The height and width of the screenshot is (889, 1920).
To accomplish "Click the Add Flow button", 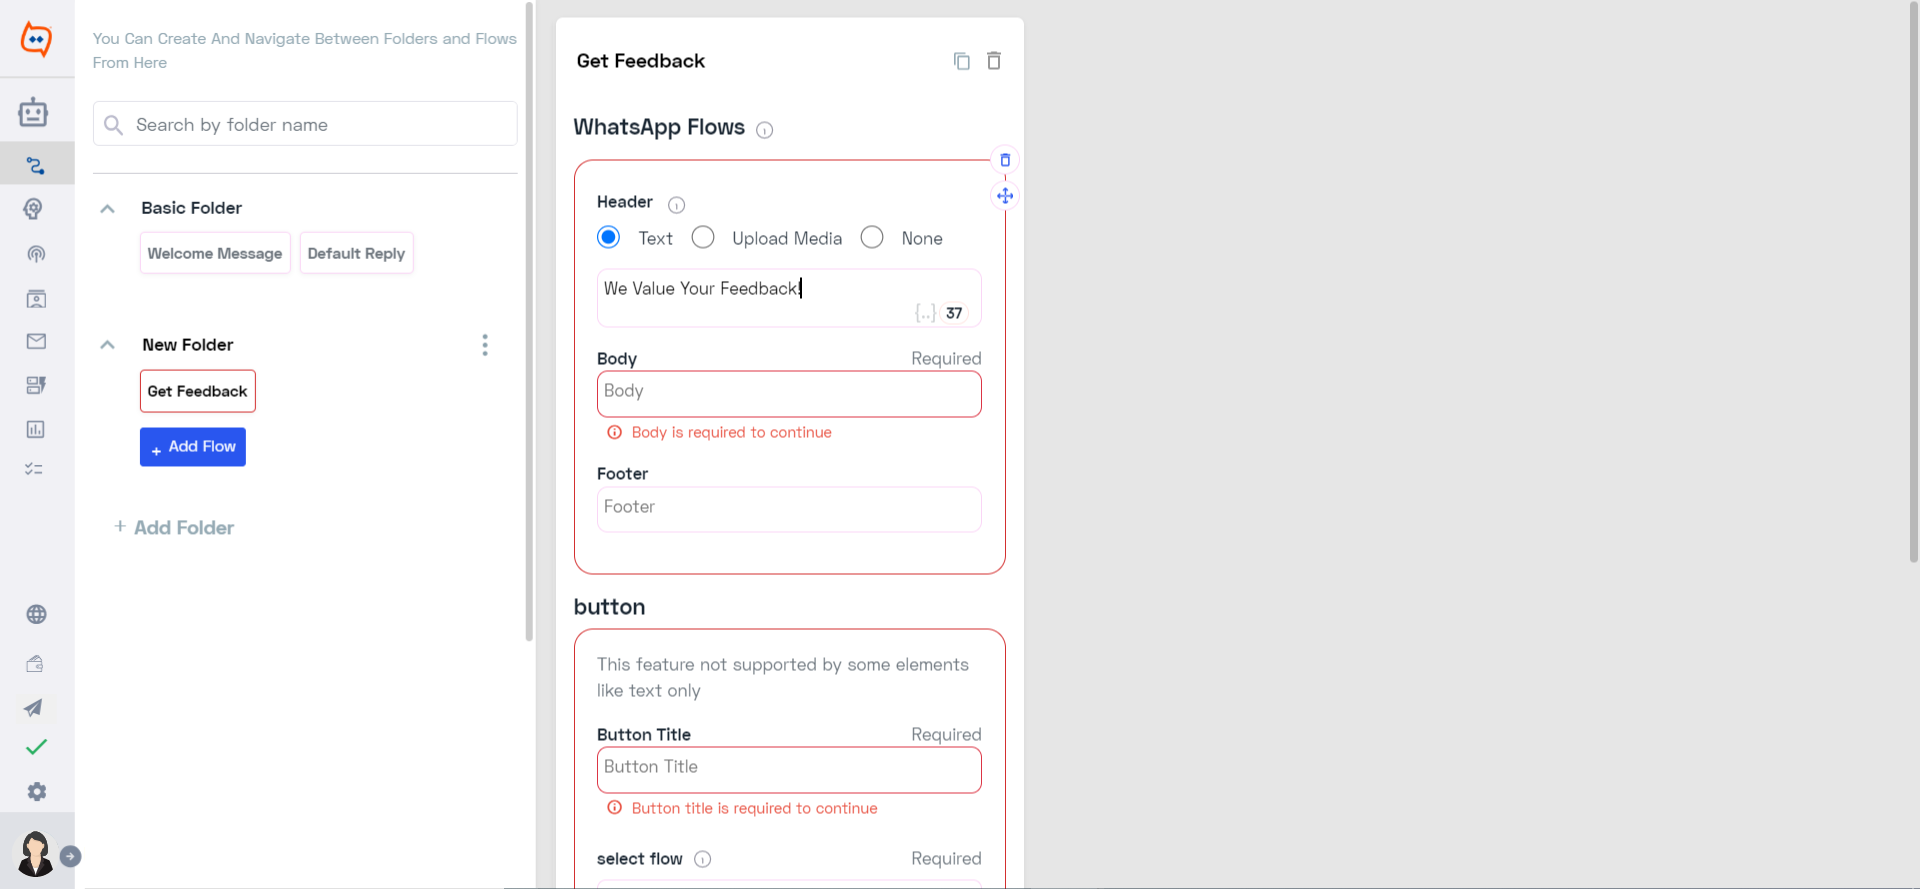I will point(193,447).
